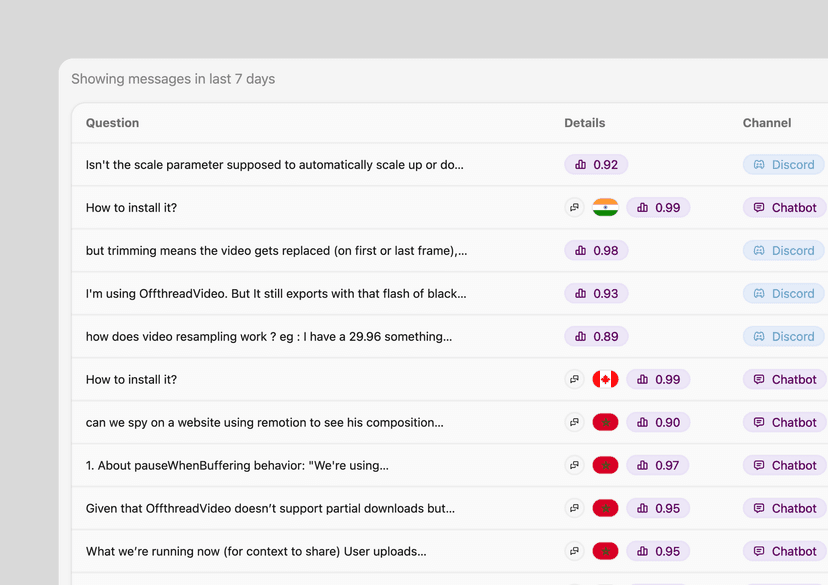Click the 0.92 confidence score badge
This screenshot has height=585, width=828.
[x=596, y=165]
